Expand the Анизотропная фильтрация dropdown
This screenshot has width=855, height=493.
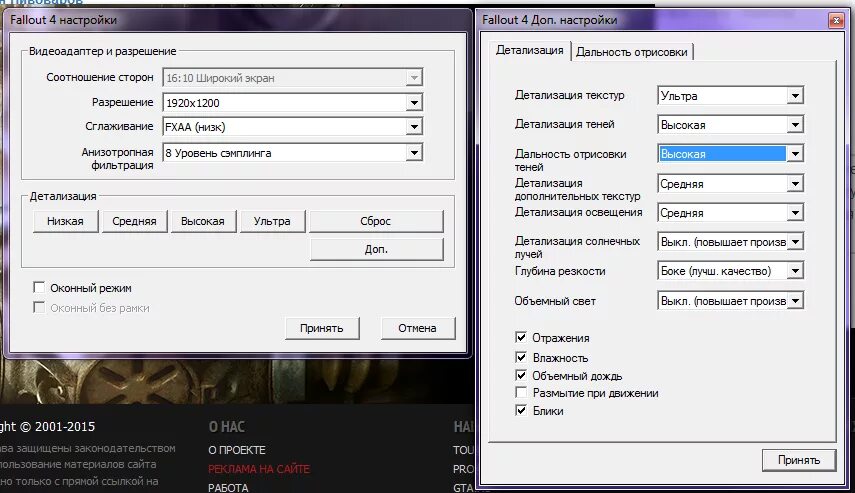tap(292, 153)
